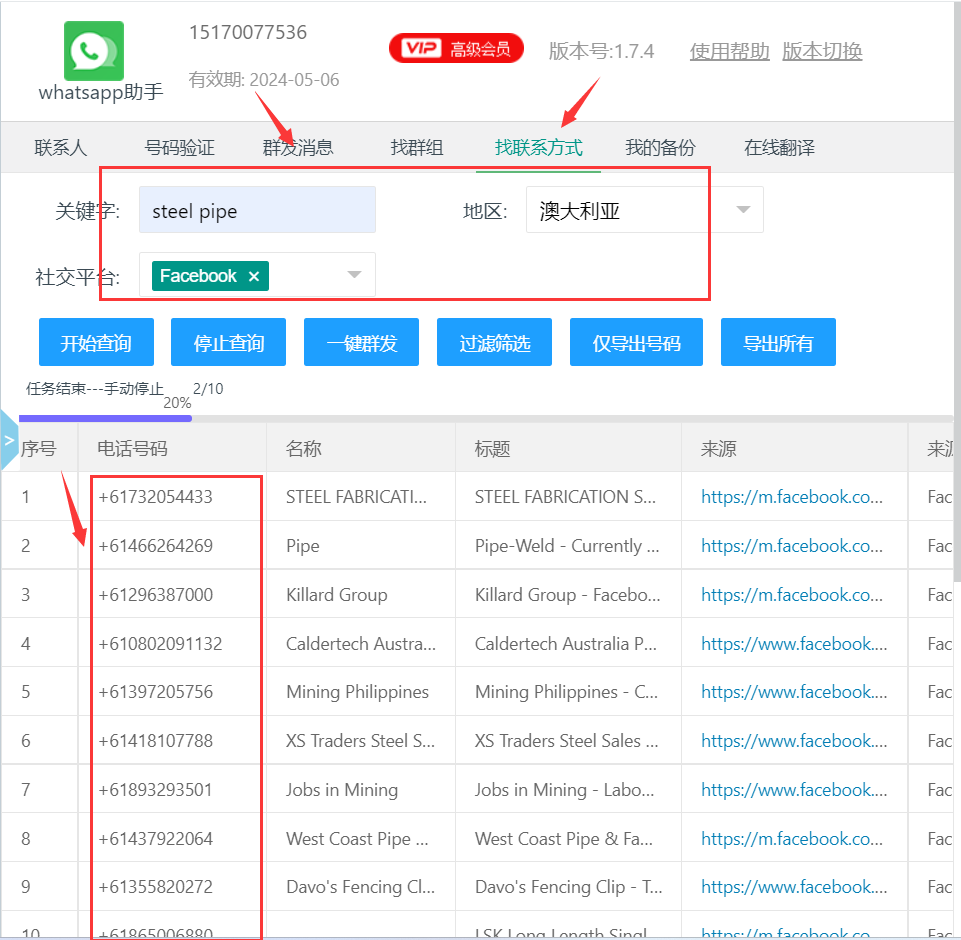Remove the Facebook tag with x
Image resolution: width=961 pixels, height=940 pixels.
[254, 276]
